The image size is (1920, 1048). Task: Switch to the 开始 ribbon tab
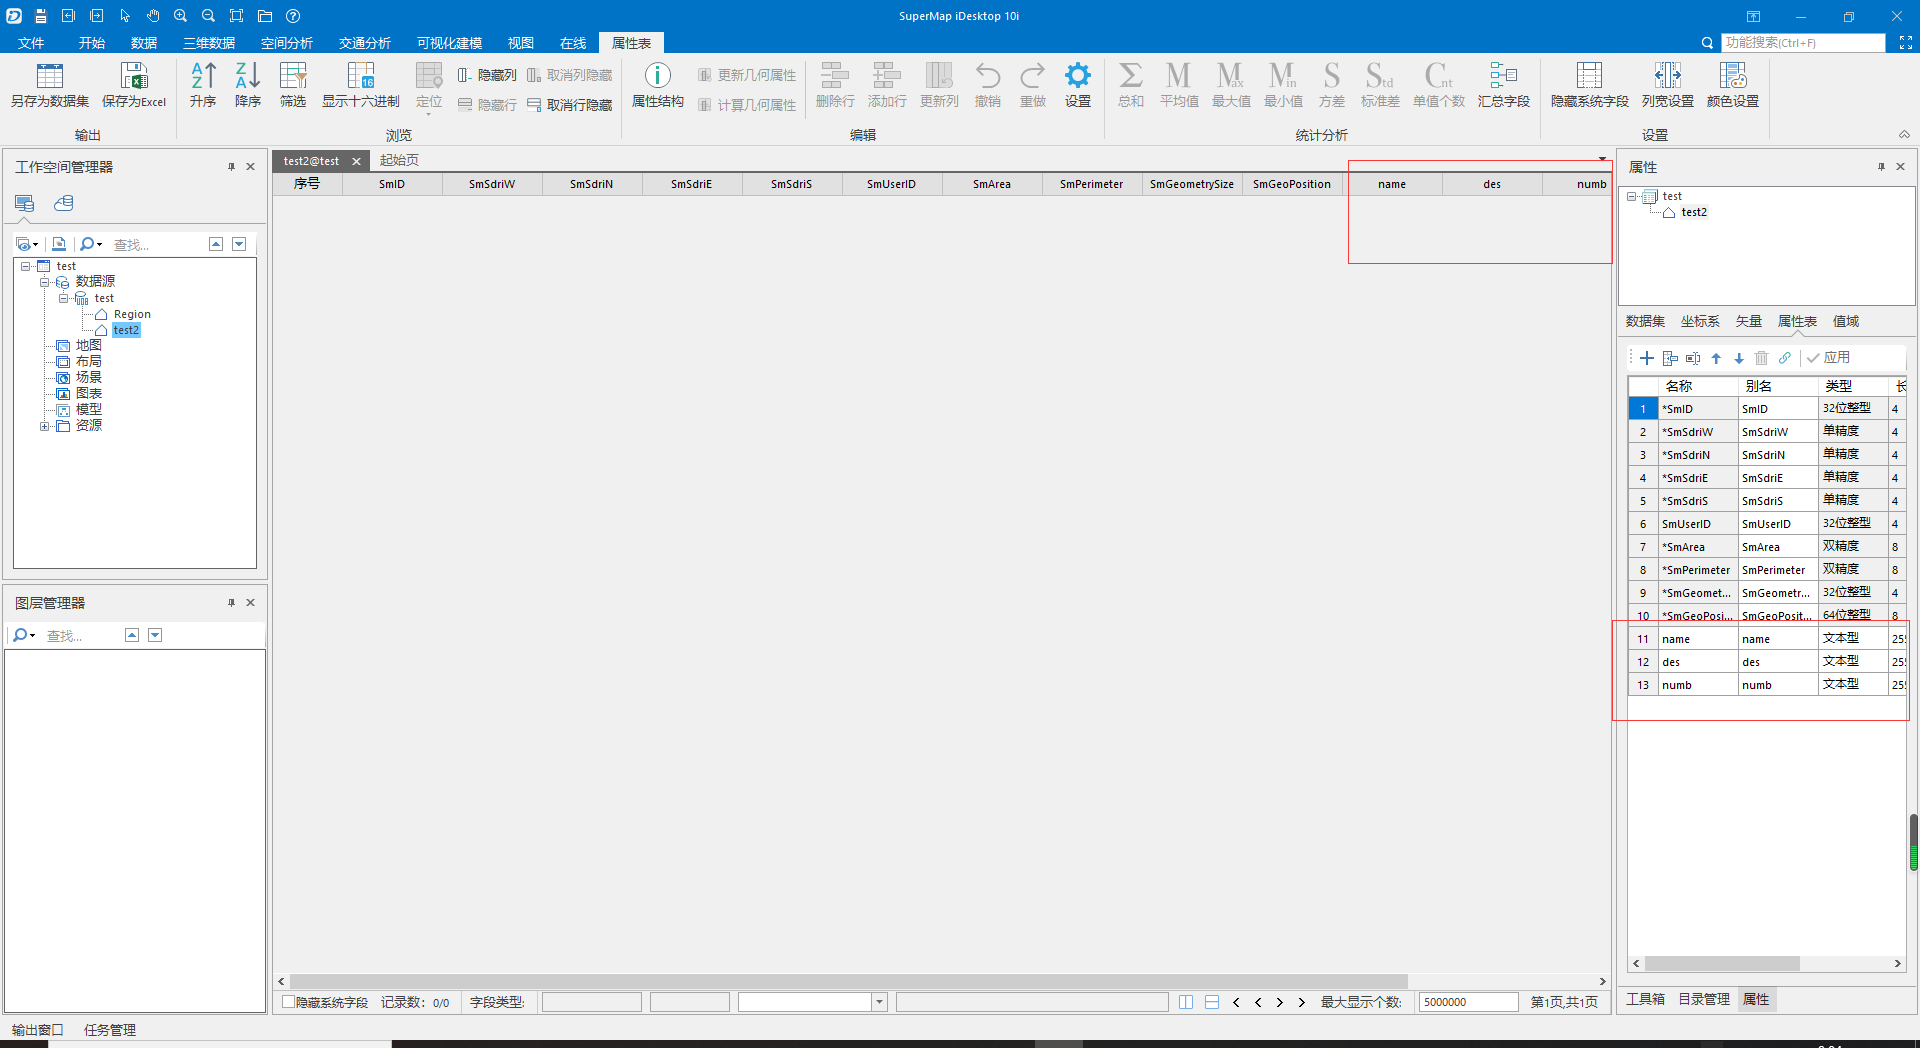coord(92,43)
